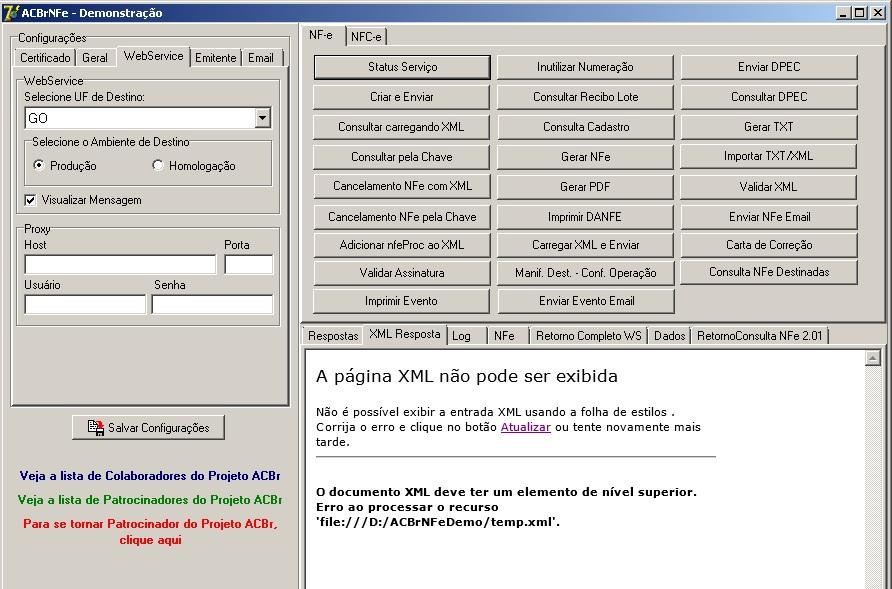Click Consultar pela Chave button
The height and width of the screenshot is (589, 892).
coord(402,156)
